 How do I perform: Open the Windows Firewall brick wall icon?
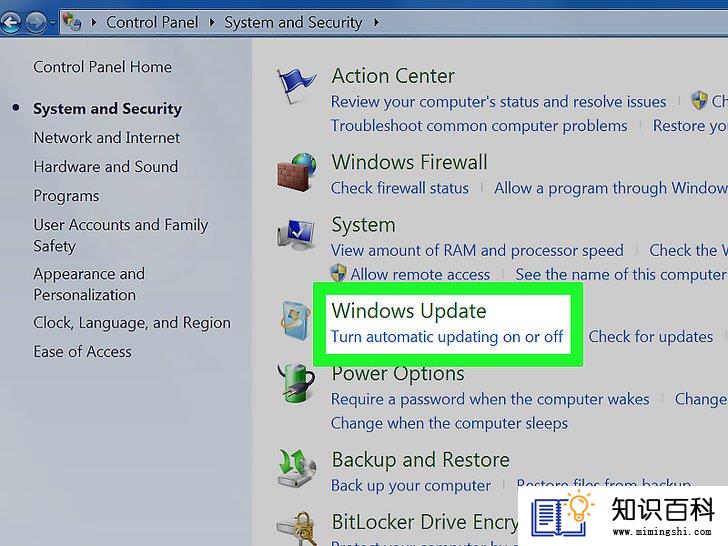tap(297, 172)
